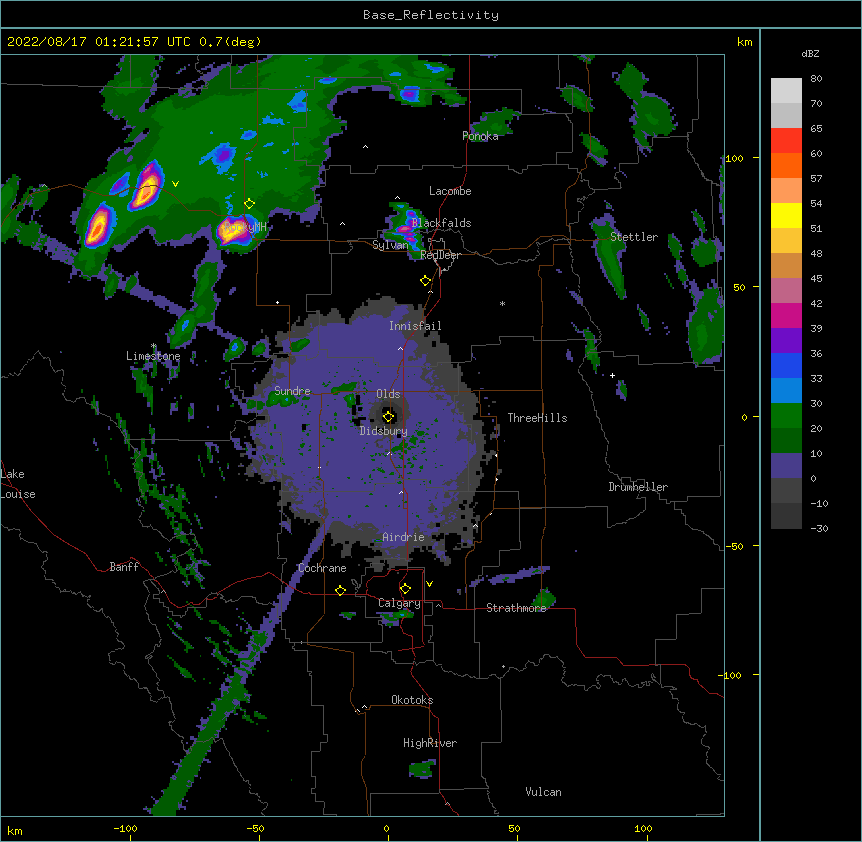862x842 pixels.
Task: Pick the slate purple 0-10 dBZ legend swatch
Action: tap(786, 466)
